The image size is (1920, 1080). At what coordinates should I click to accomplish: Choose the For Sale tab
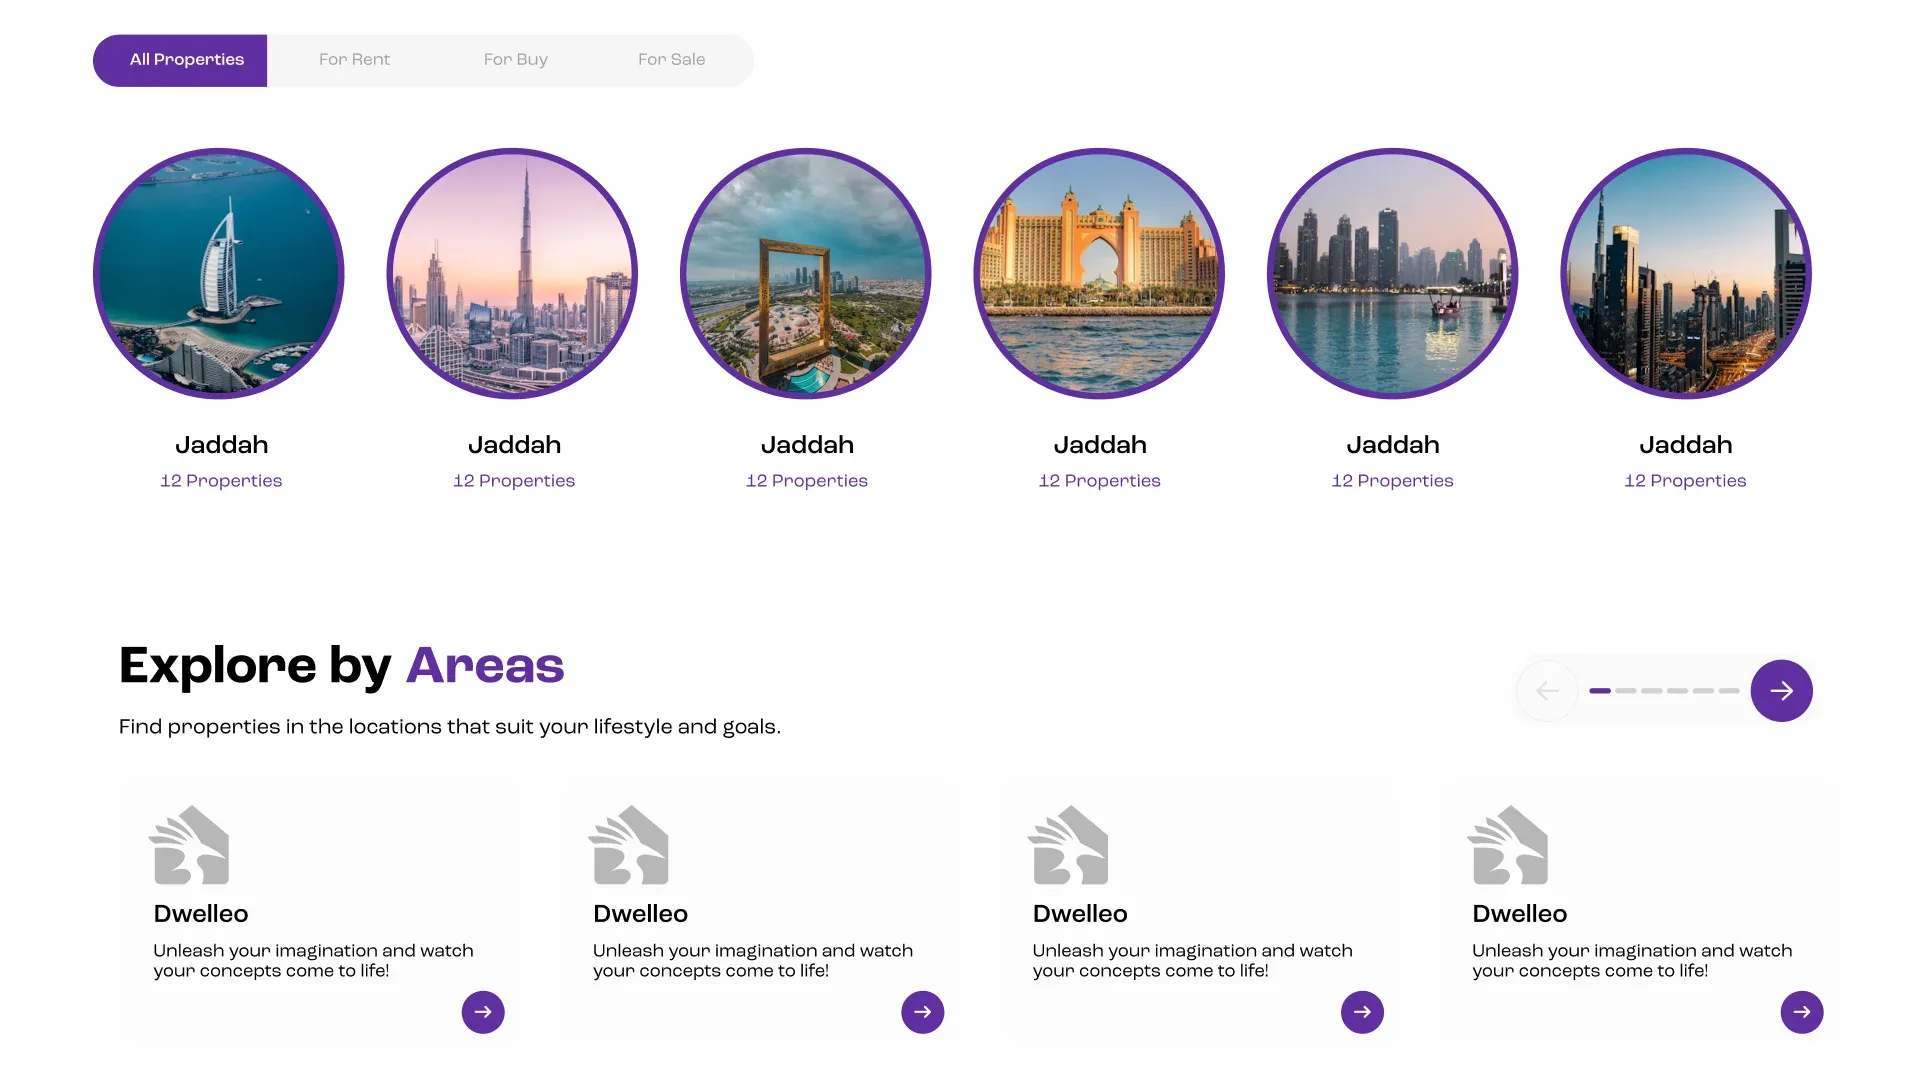click(x=671, y=60)
